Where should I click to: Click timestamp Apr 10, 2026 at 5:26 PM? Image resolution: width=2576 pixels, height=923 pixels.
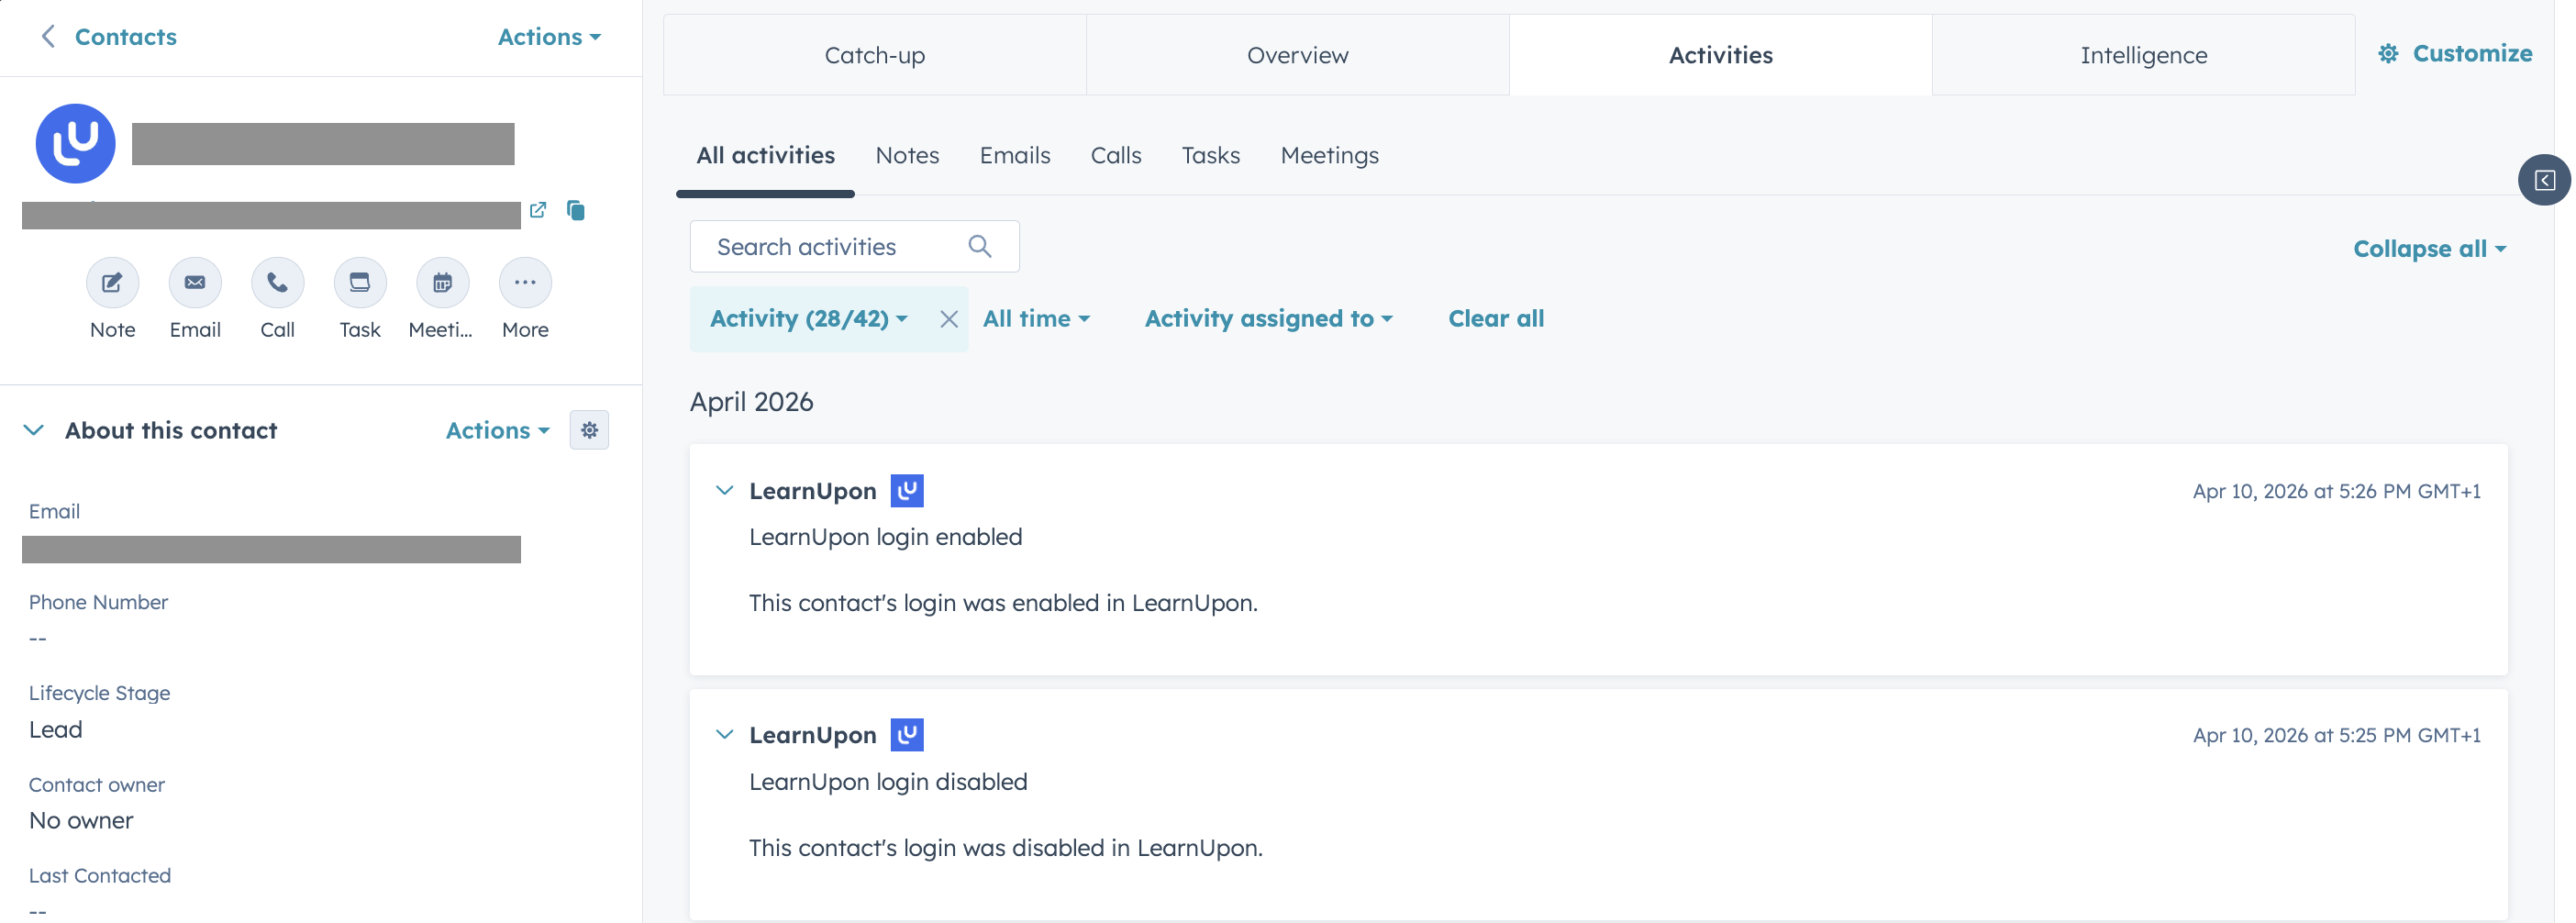click(2336, 491)
